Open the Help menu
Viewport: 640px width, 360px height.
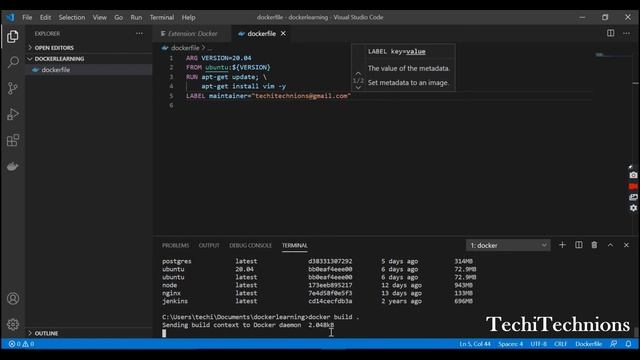pos(188,17)
